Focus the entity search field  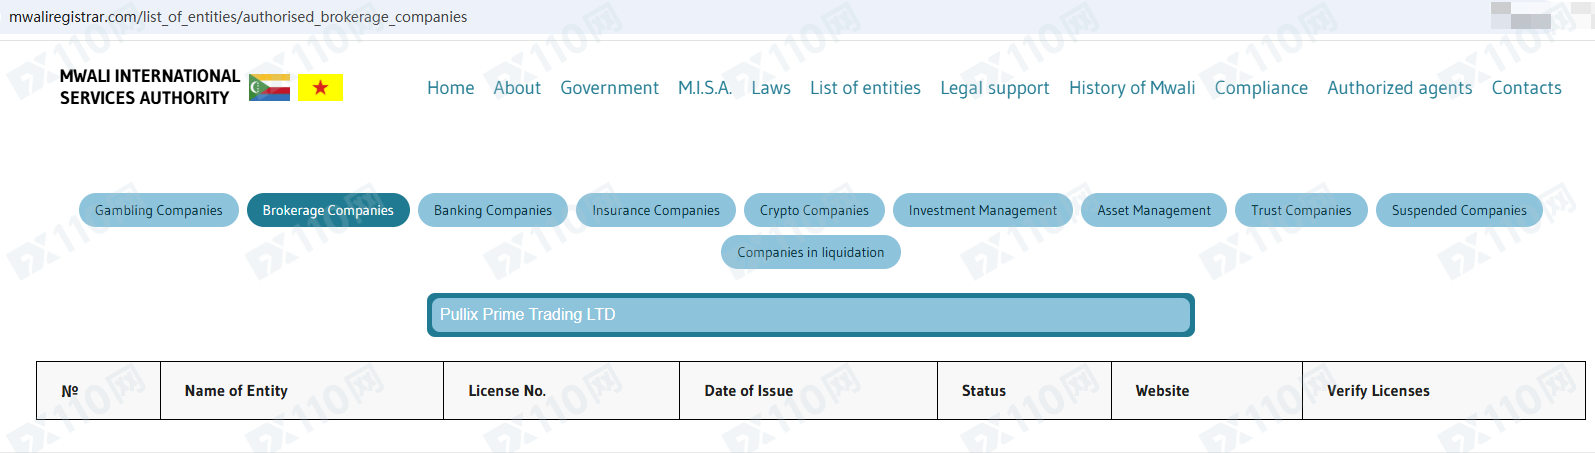point(811,315)
